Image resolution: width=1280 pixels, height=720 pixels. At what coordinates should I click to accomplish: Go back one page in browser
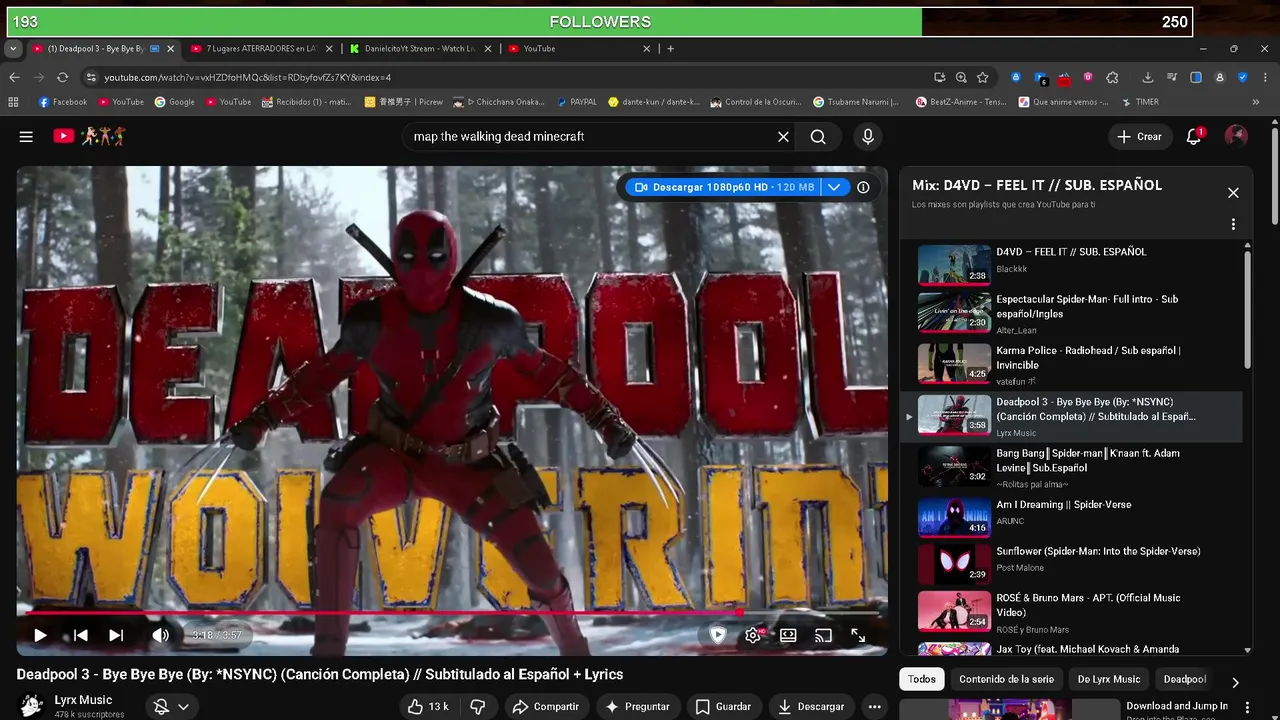14,77
